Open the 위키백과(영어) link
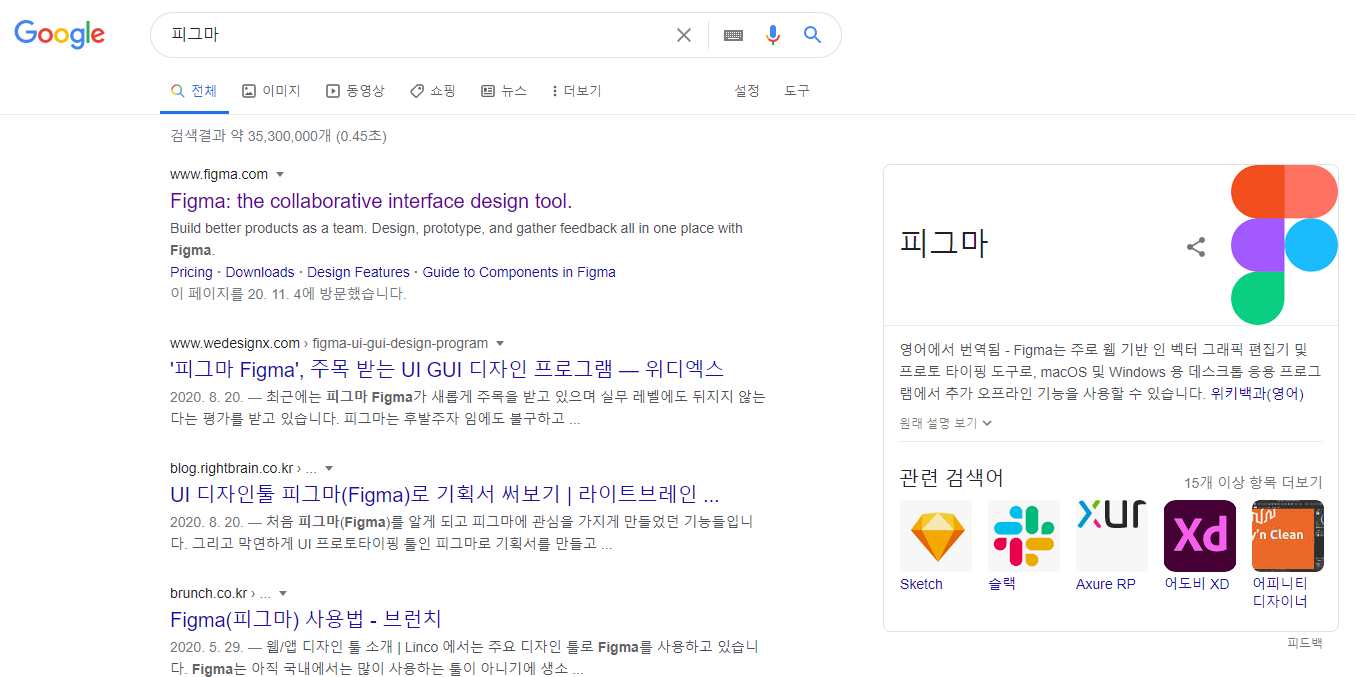 tap(1257, 394)
